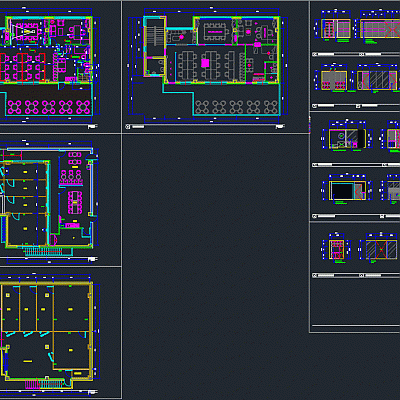Click the elevation containing the green circular symbol
Screen dimensions: 400x400
pos(347,139)
